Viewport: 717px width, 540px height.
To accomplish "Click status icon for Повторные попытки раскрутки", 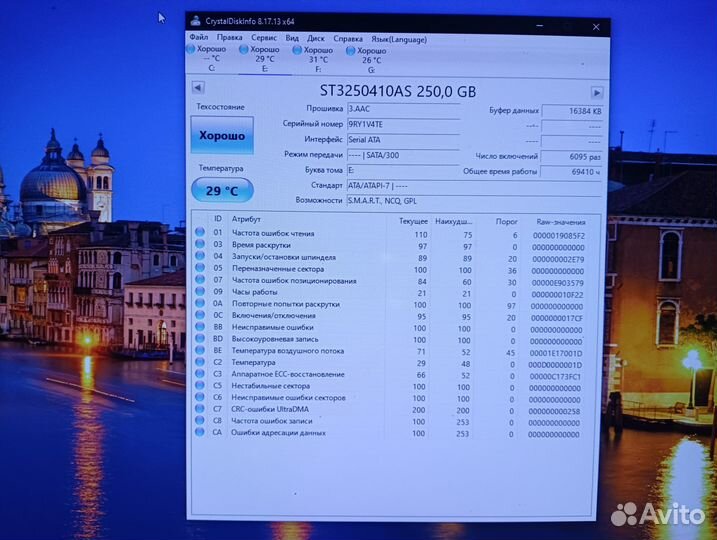I will click(200, 303).
